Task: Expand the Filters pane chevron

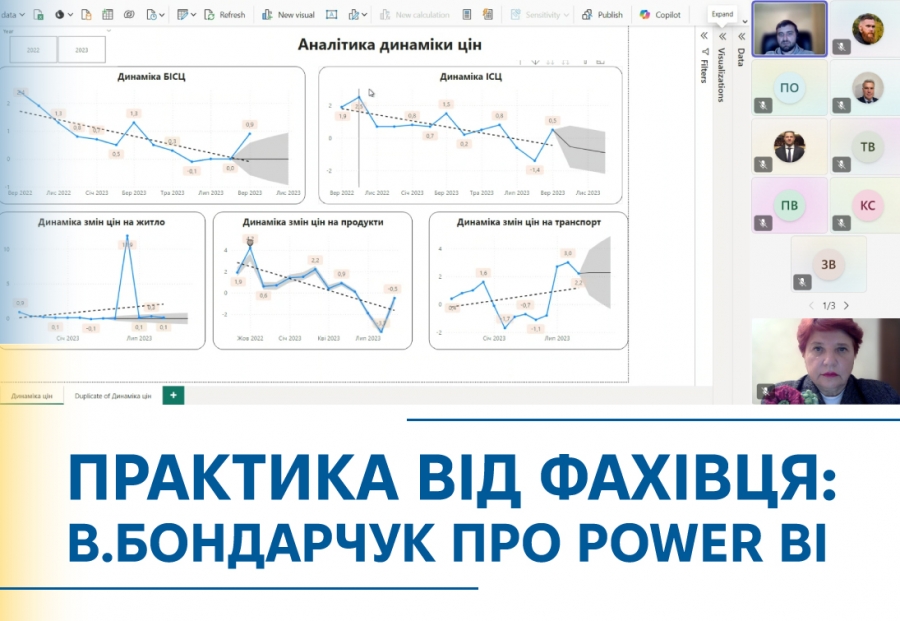Action: (704, 36)
